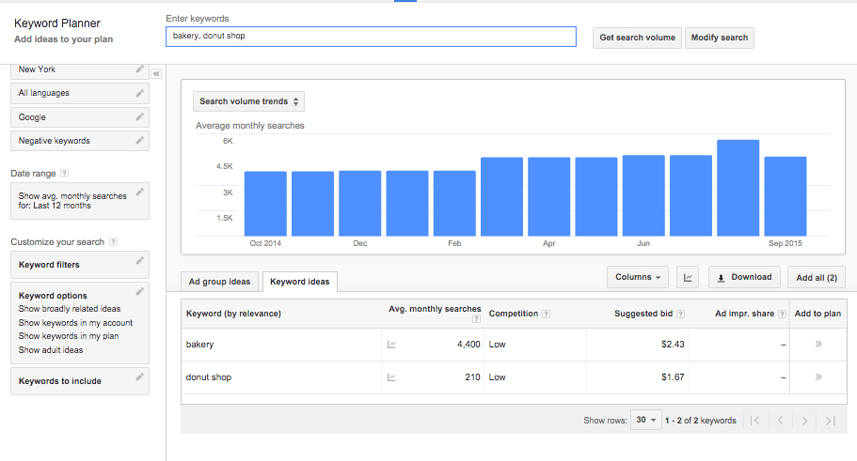Open New York location setting
Image resolution: width=857 pixels, height=461 pixels.
pyautogui.click(x=80, y=70)
